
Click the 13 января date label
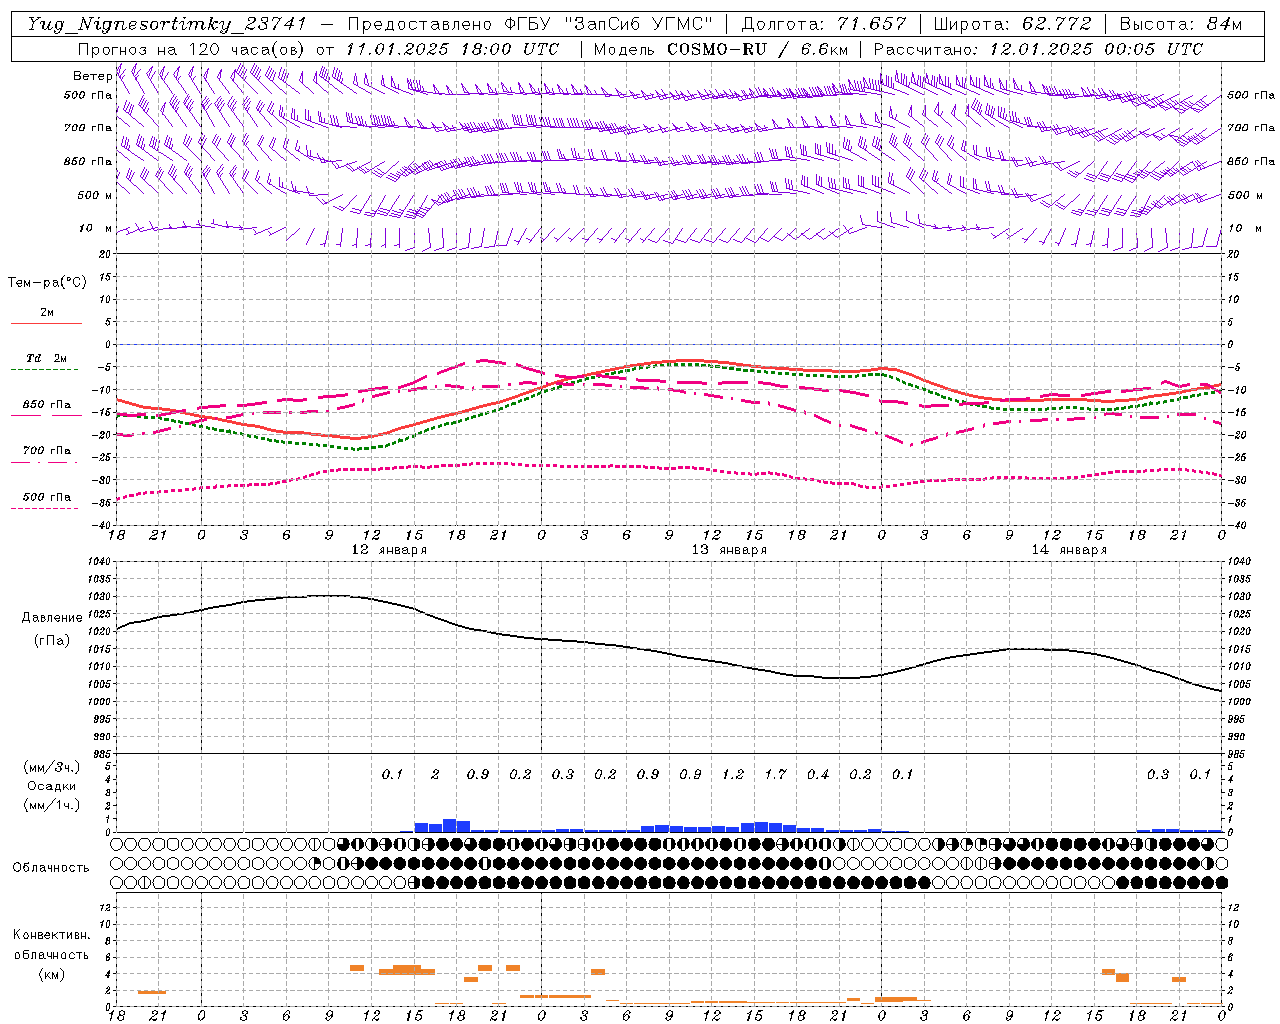click(x=729, y=550)
